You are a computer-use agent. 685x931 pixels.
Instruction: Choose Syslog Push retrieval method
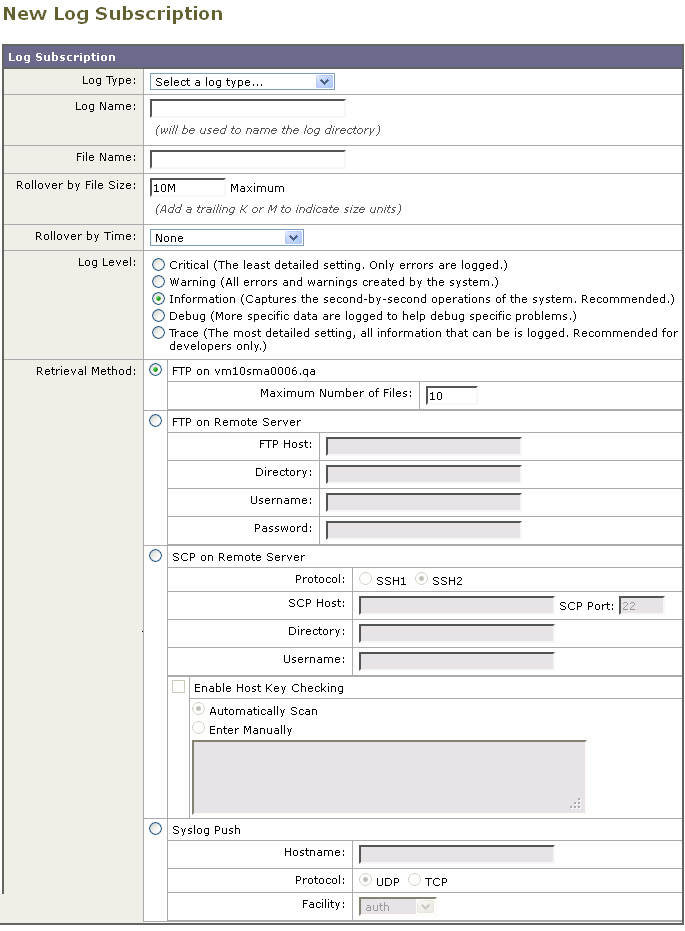click(x=156, y=829)
